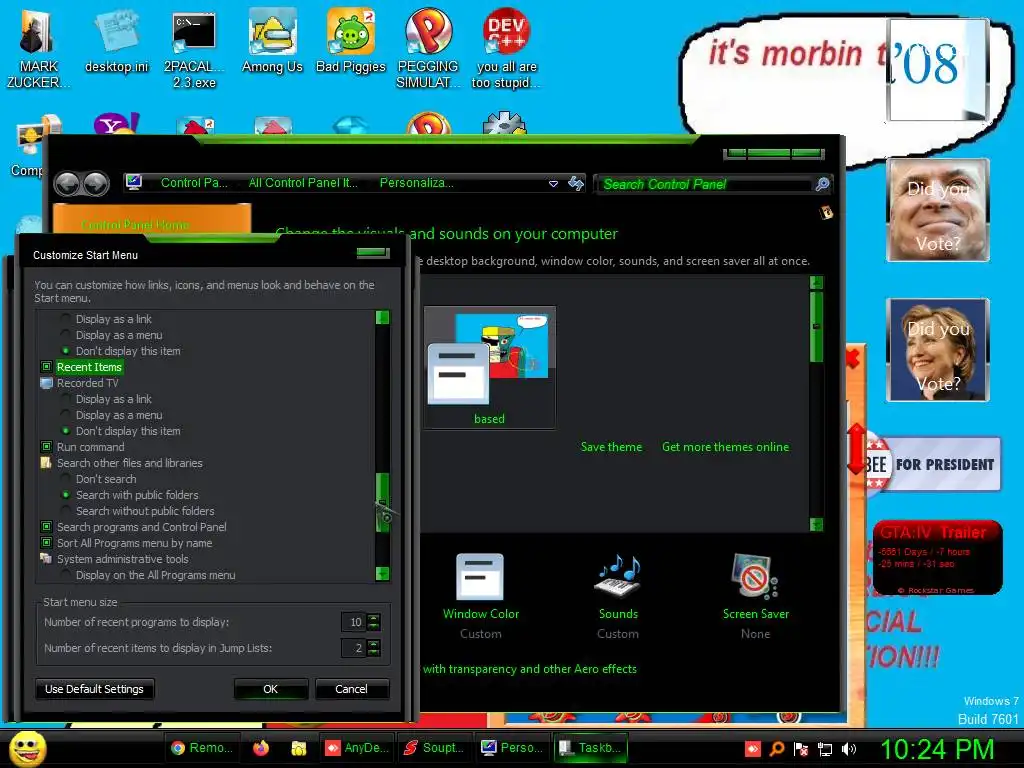Viewport: 1024px width, 768px height.
Task: Click the Forward arrow in Control Panel
Action: (96, 184)
